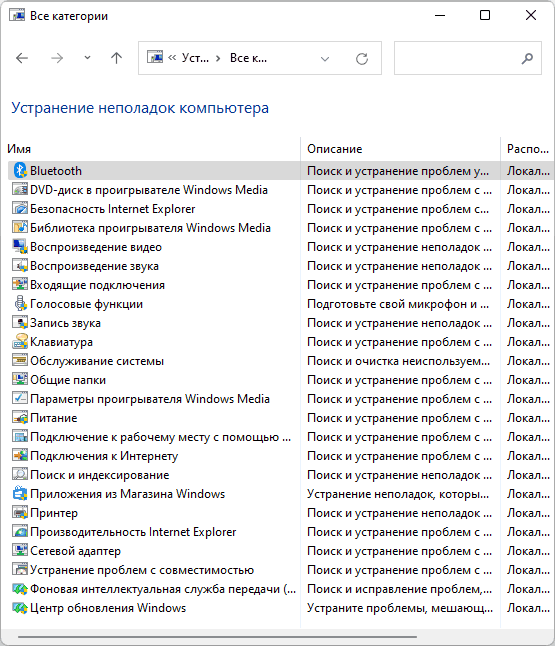Viewport: 555px width, 646px height.
Task: Click the Поиск и индексирование icon
Action: pyautogui.click(x=20, y=475)
